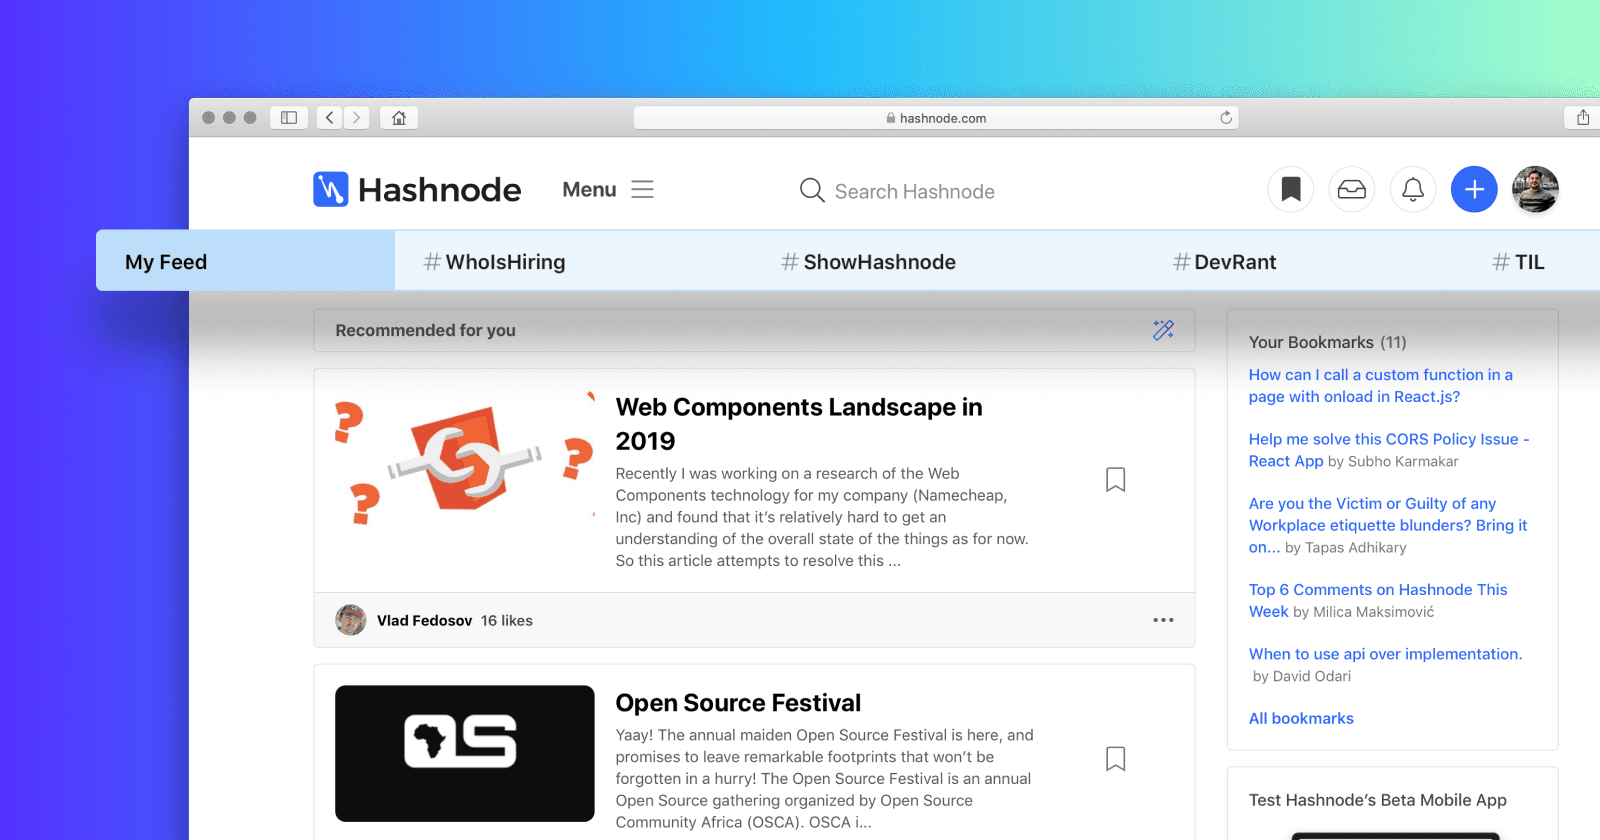Switch to the WhoIsHiring tab
This screenshot has height=840, width=1600.
pos(494,262)
